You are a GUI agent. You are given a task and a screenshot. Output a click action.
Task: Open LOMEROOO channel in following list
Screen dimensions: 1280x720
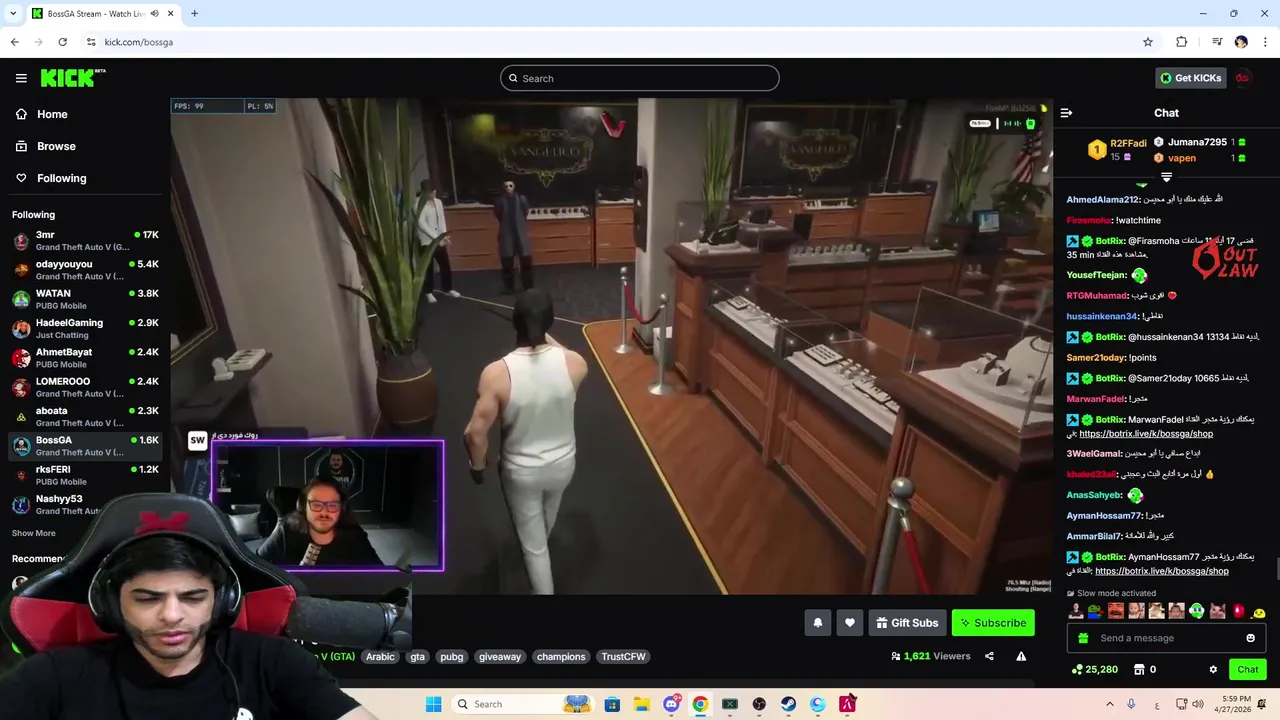(85, 387)
